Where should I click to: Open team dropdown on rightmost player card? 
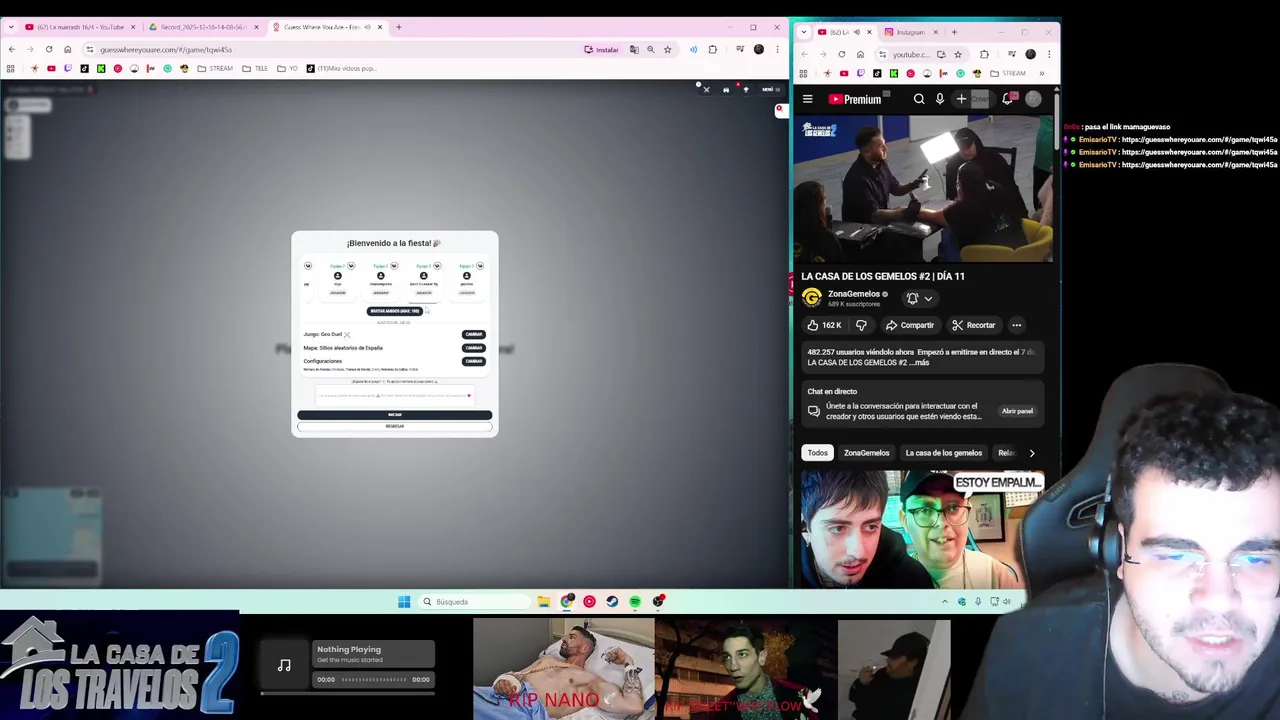click(x=480, y=266)
